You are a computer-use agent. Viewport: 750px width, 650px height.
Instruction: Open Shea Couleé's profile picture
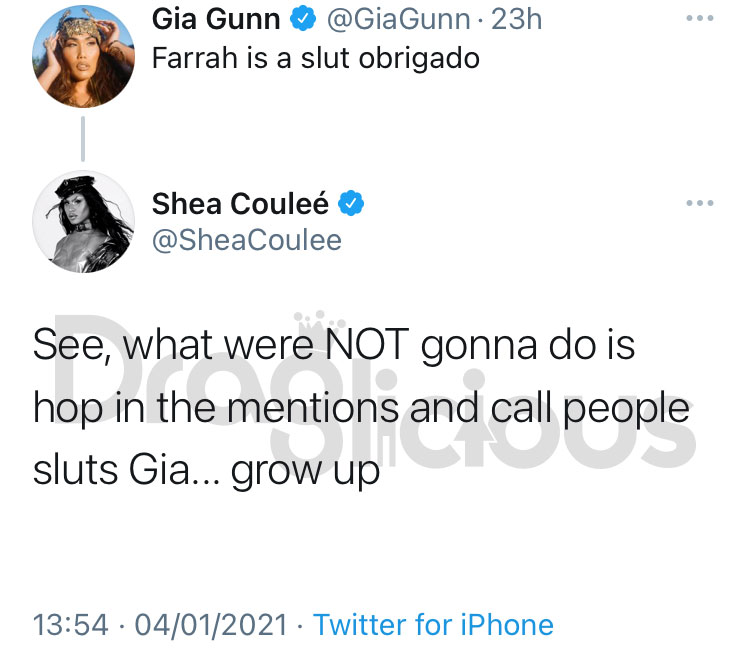[83, 221]
